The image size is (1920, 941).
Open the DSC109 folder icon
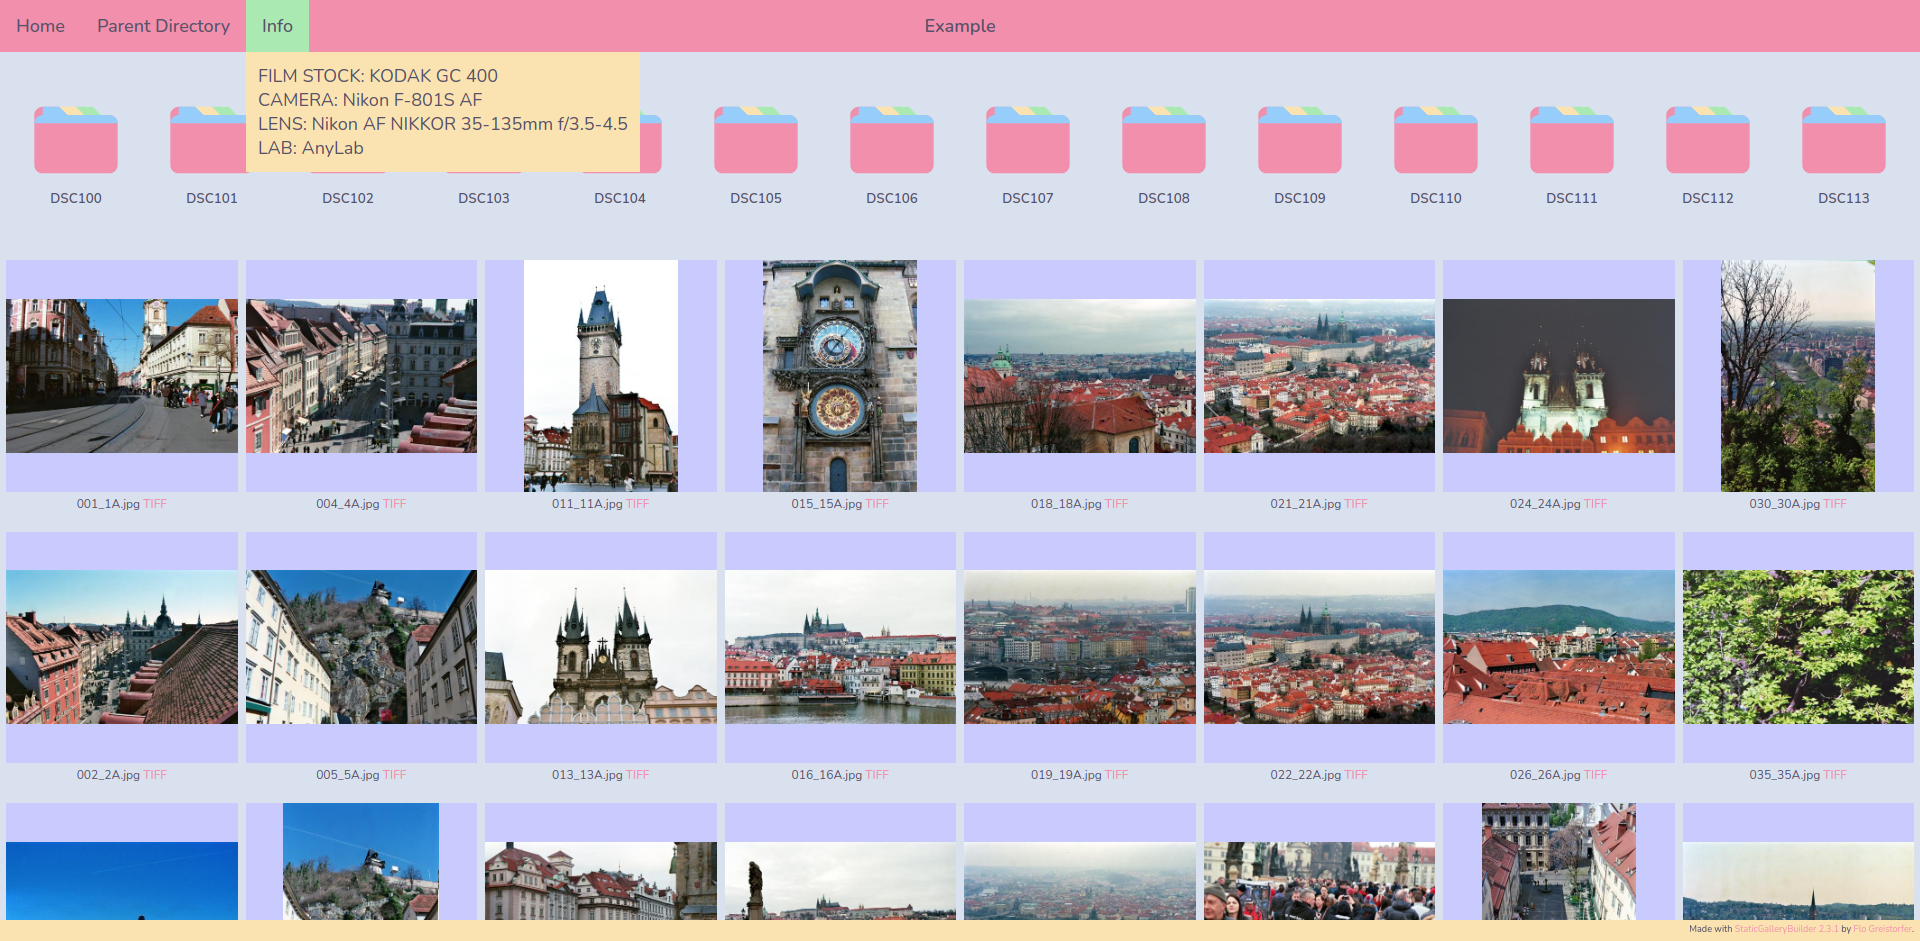(x=1300, y=140)
